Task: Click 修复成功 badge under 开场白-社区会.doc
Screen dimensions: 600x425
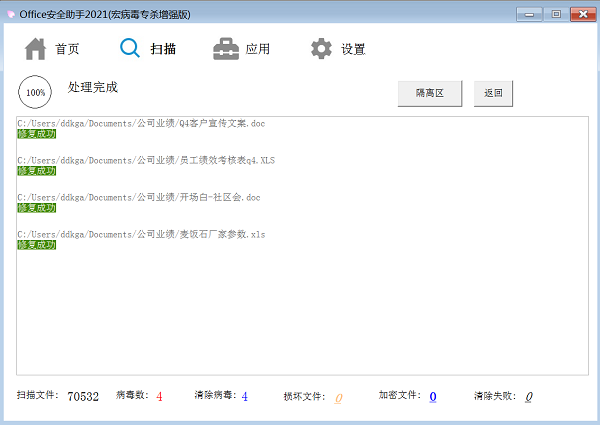Action: 37,208
